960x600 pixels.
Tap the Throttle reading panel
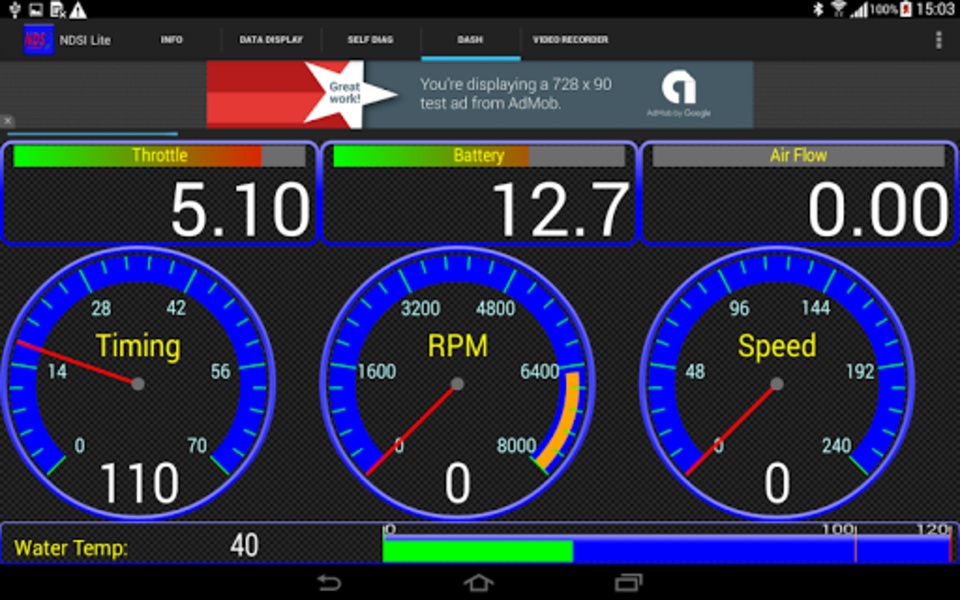[160, 193]
